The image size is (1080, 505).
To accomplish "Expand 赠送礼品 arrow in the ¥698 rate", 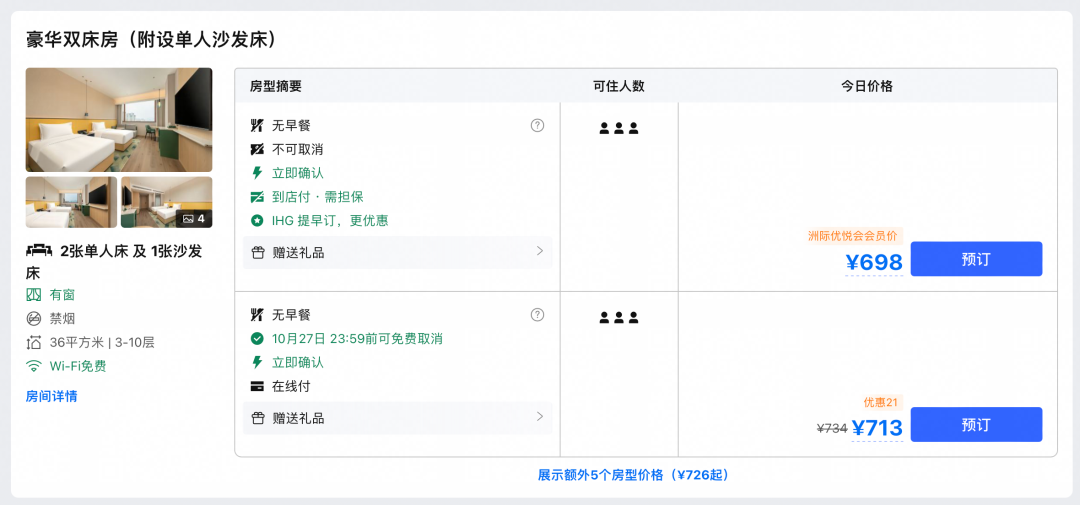I will (x=540, y=251).
